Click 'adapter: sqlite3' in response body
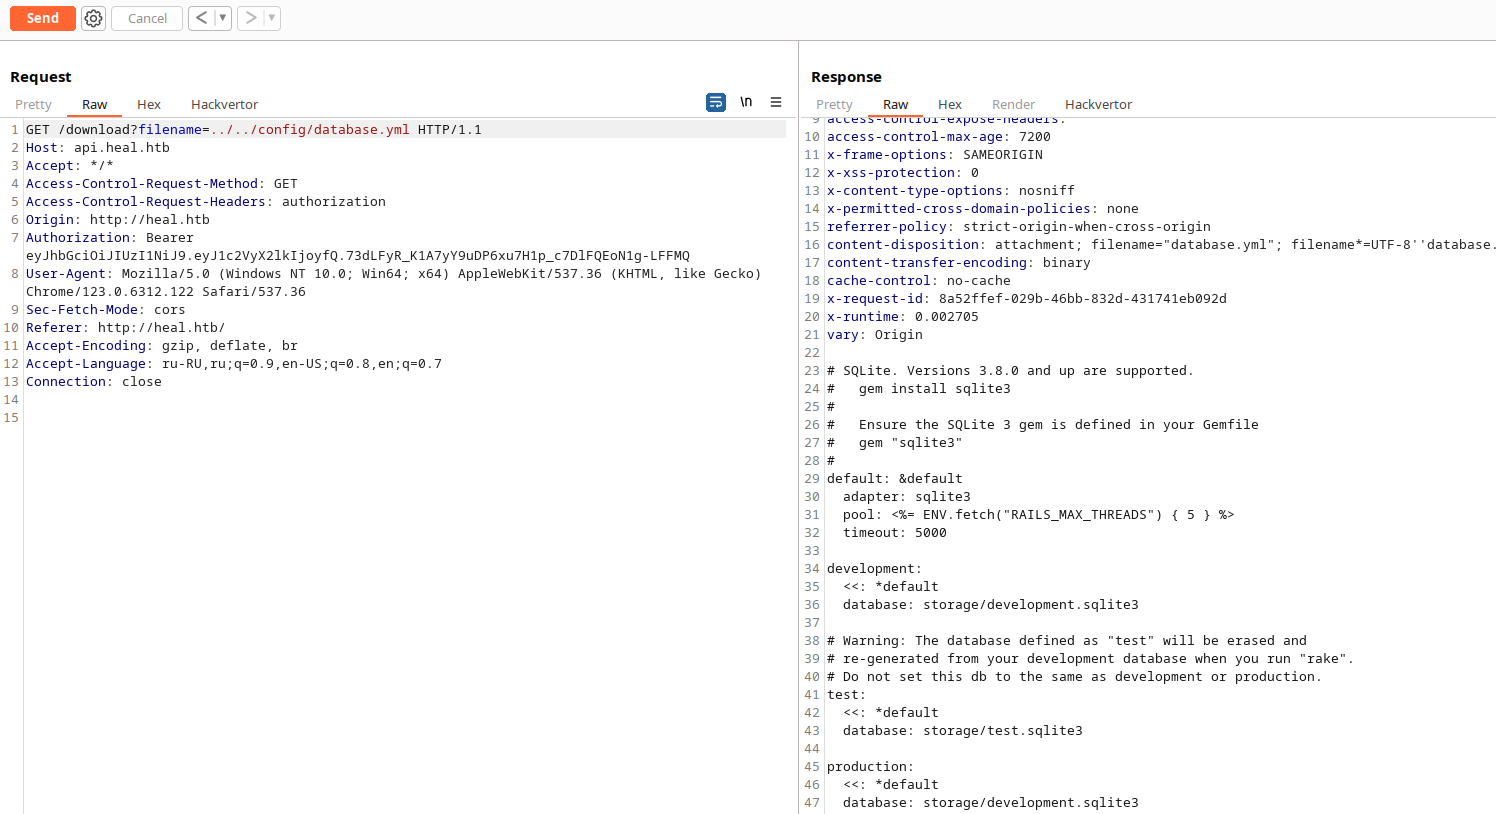Viewport: 1496px width, 814px height. pyautogui.click(x=907, y=497)
